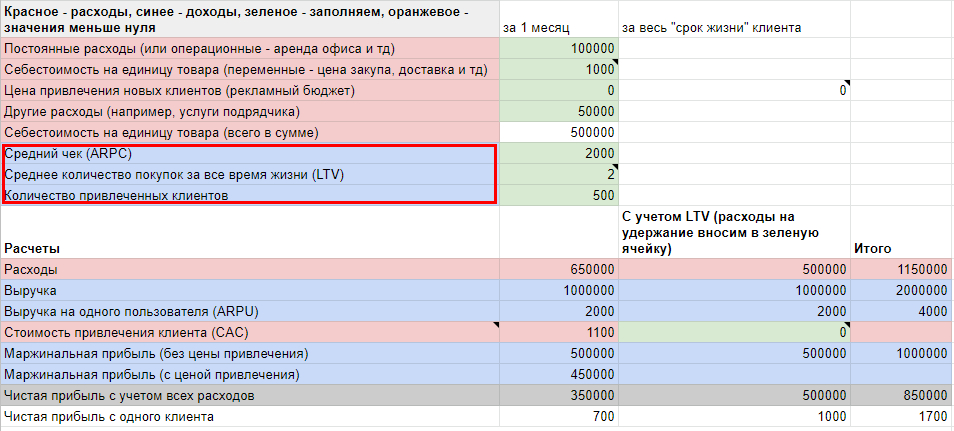Viewport: 954px width, 431px height.
Task: Select the bold 'Расчеты' heading cell
Action: point(249,232)
